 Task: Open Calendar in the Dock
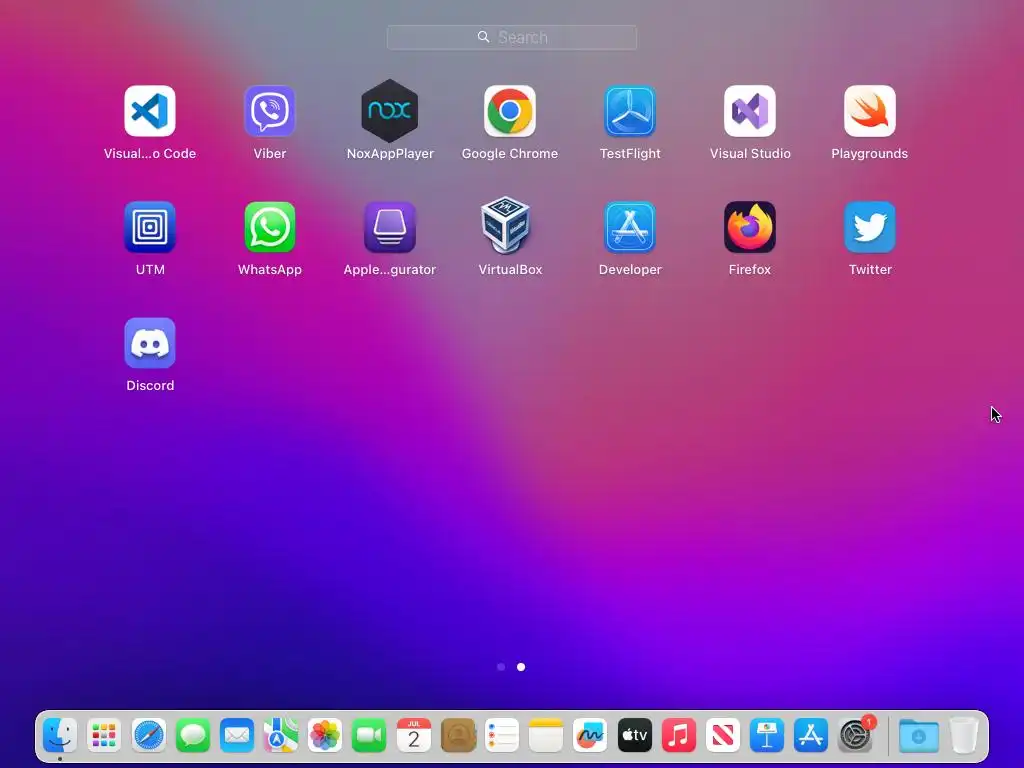(x=413, y=735)
